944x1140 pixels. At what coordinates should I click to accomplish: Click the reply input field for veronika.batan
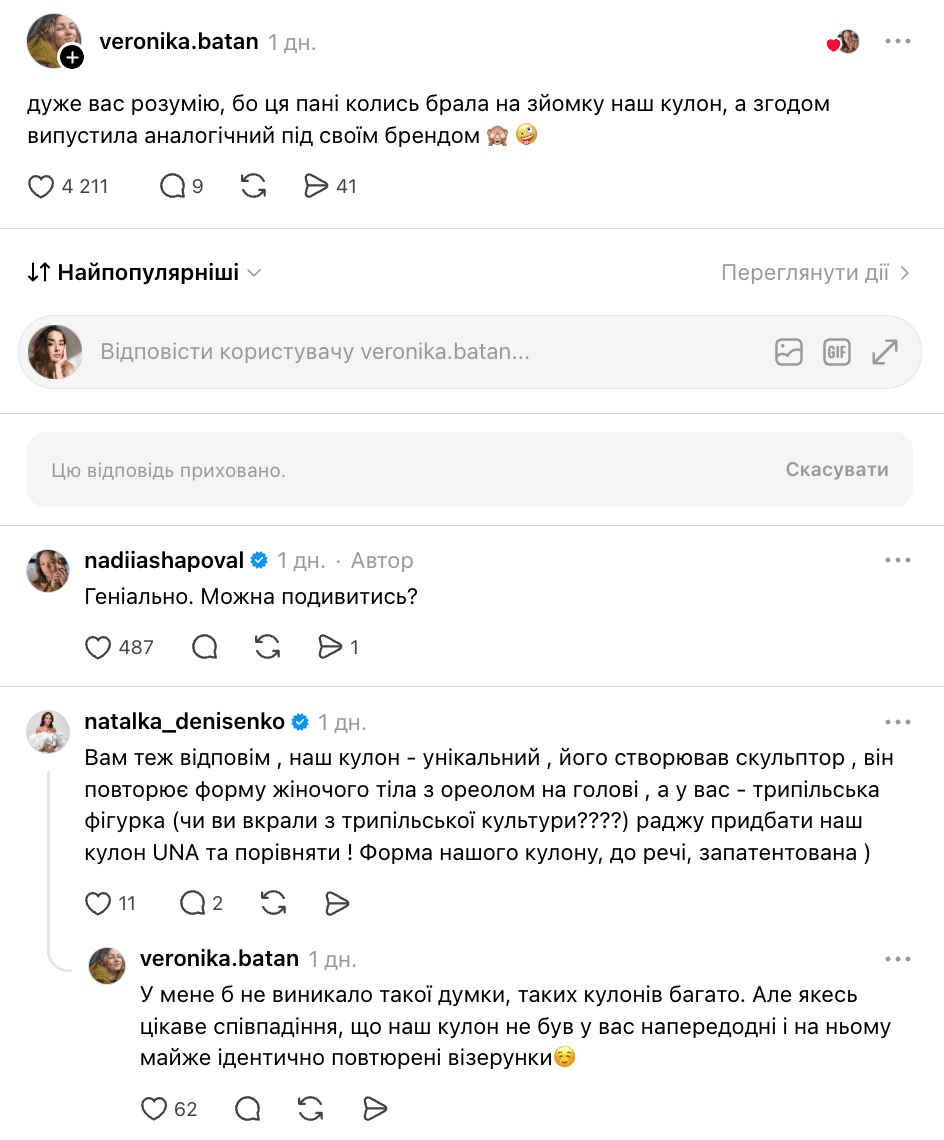pyautogui.click(x=429, y=352)
